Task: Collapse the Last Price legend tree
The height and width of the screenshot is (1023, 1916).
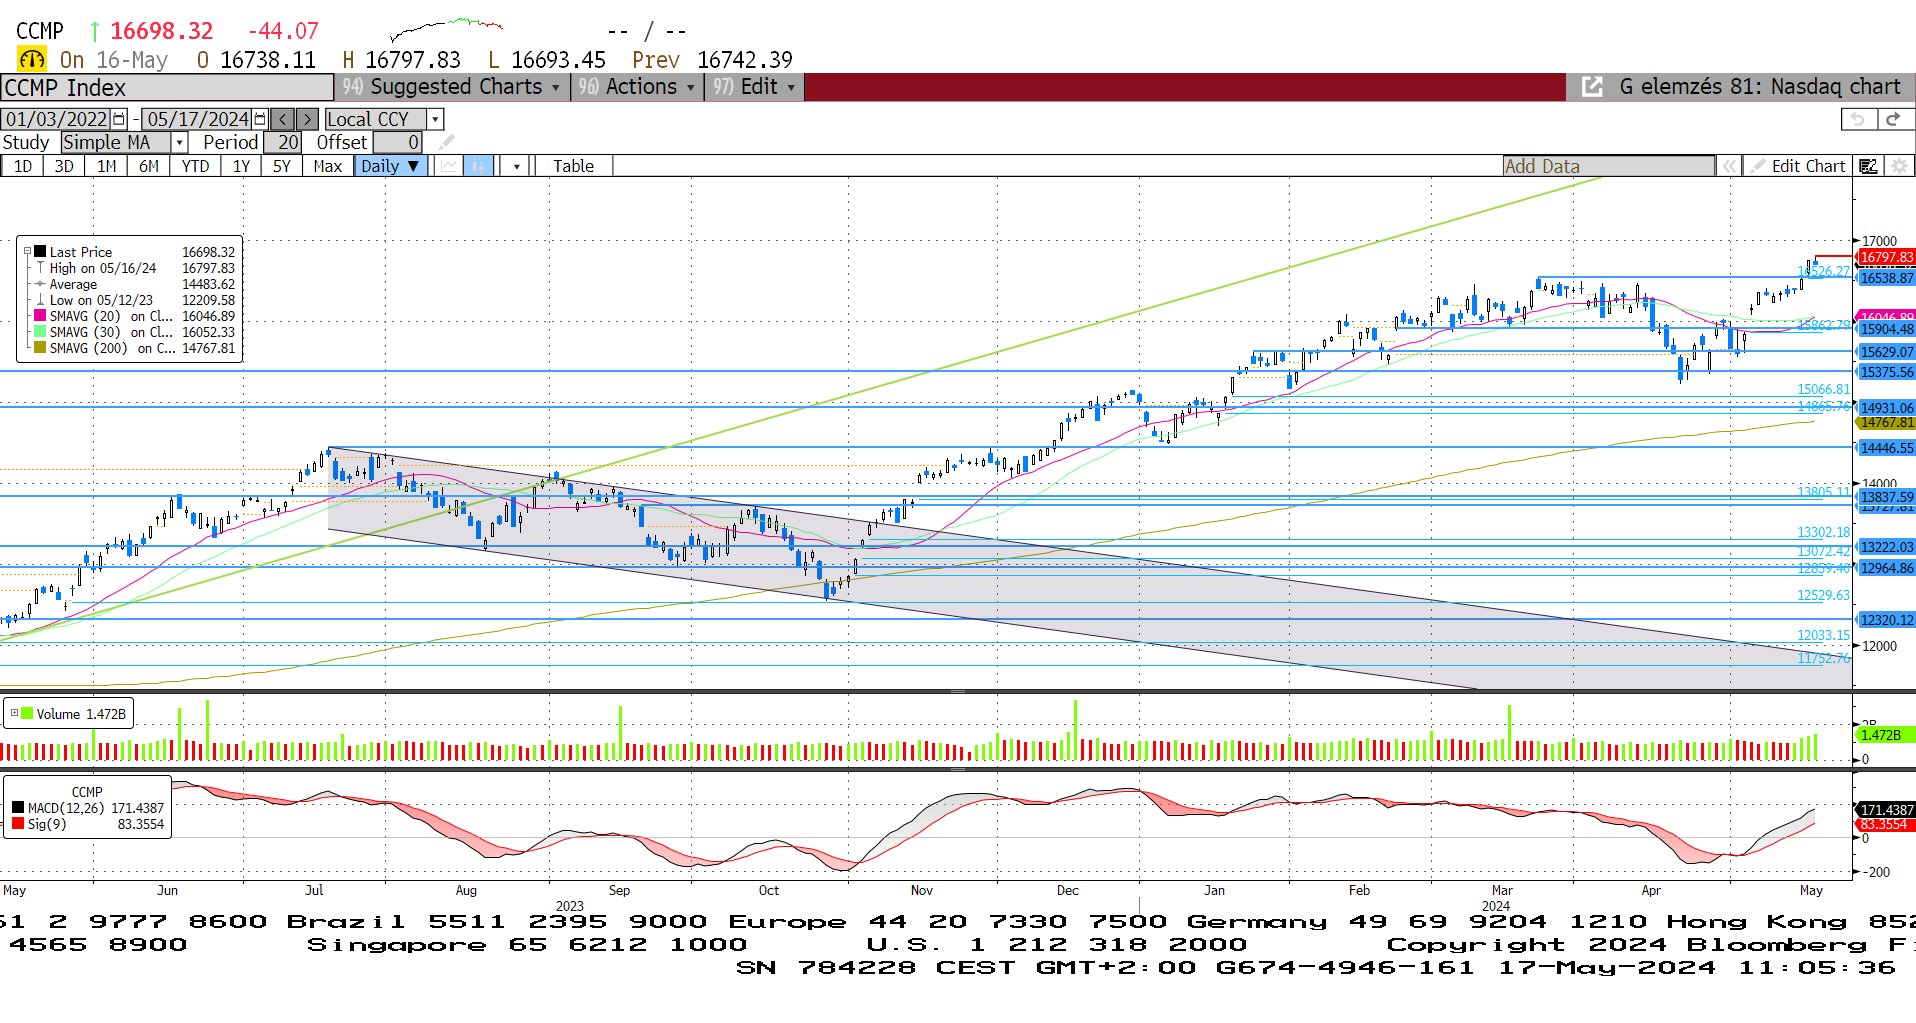Action: [28, 252]
